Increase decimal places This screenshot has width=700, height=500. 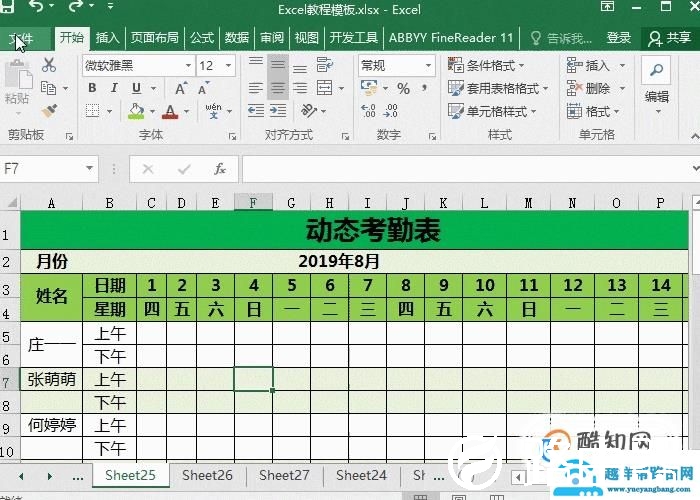pyautogui.click(x=368, y=111)
